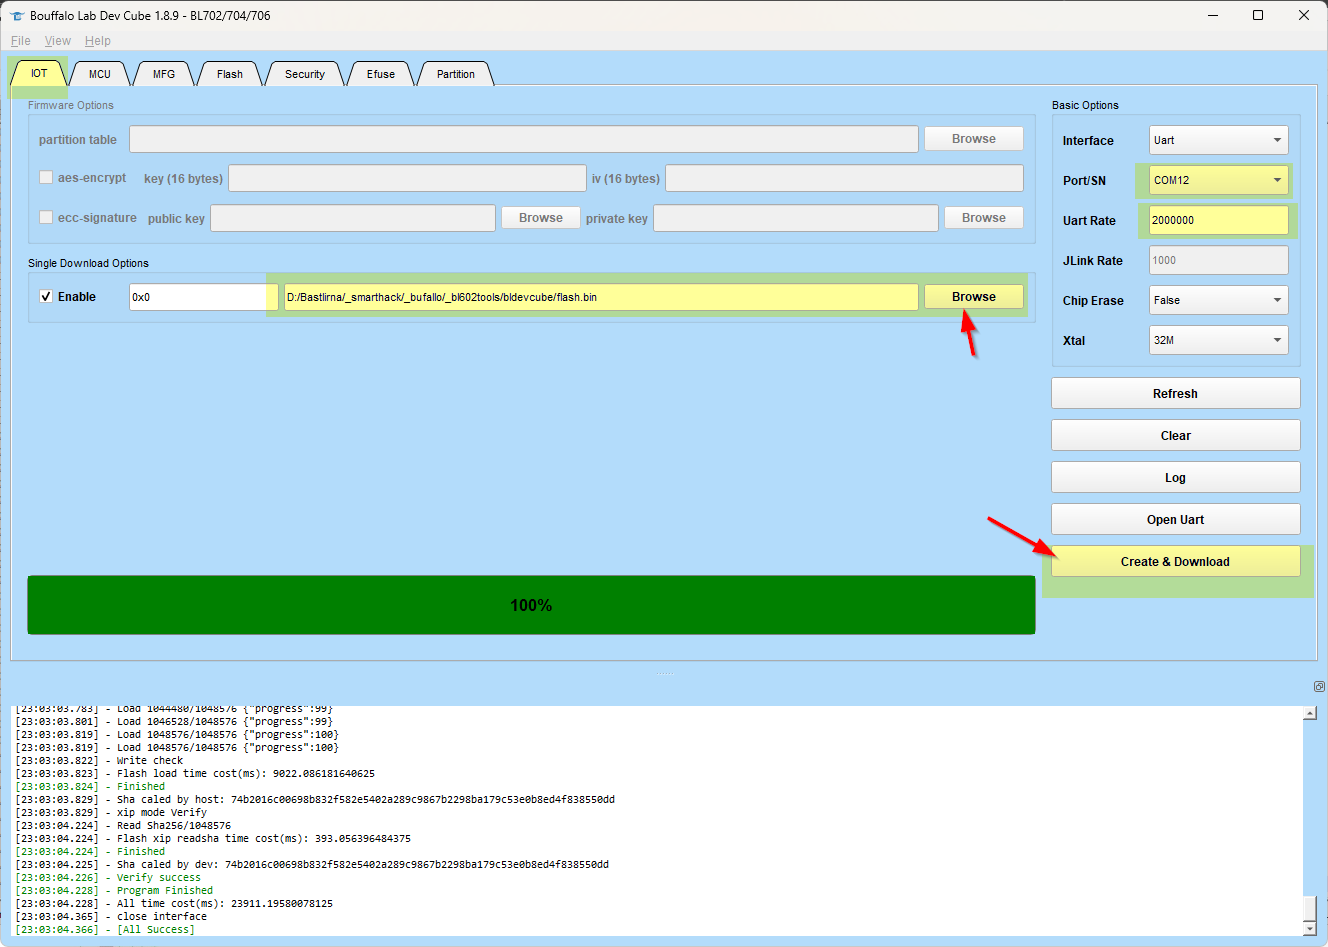The width and height of the screenshot is (1328, 947).
Task: Click the Open Uart button
Action: (x=1176, y=519)
